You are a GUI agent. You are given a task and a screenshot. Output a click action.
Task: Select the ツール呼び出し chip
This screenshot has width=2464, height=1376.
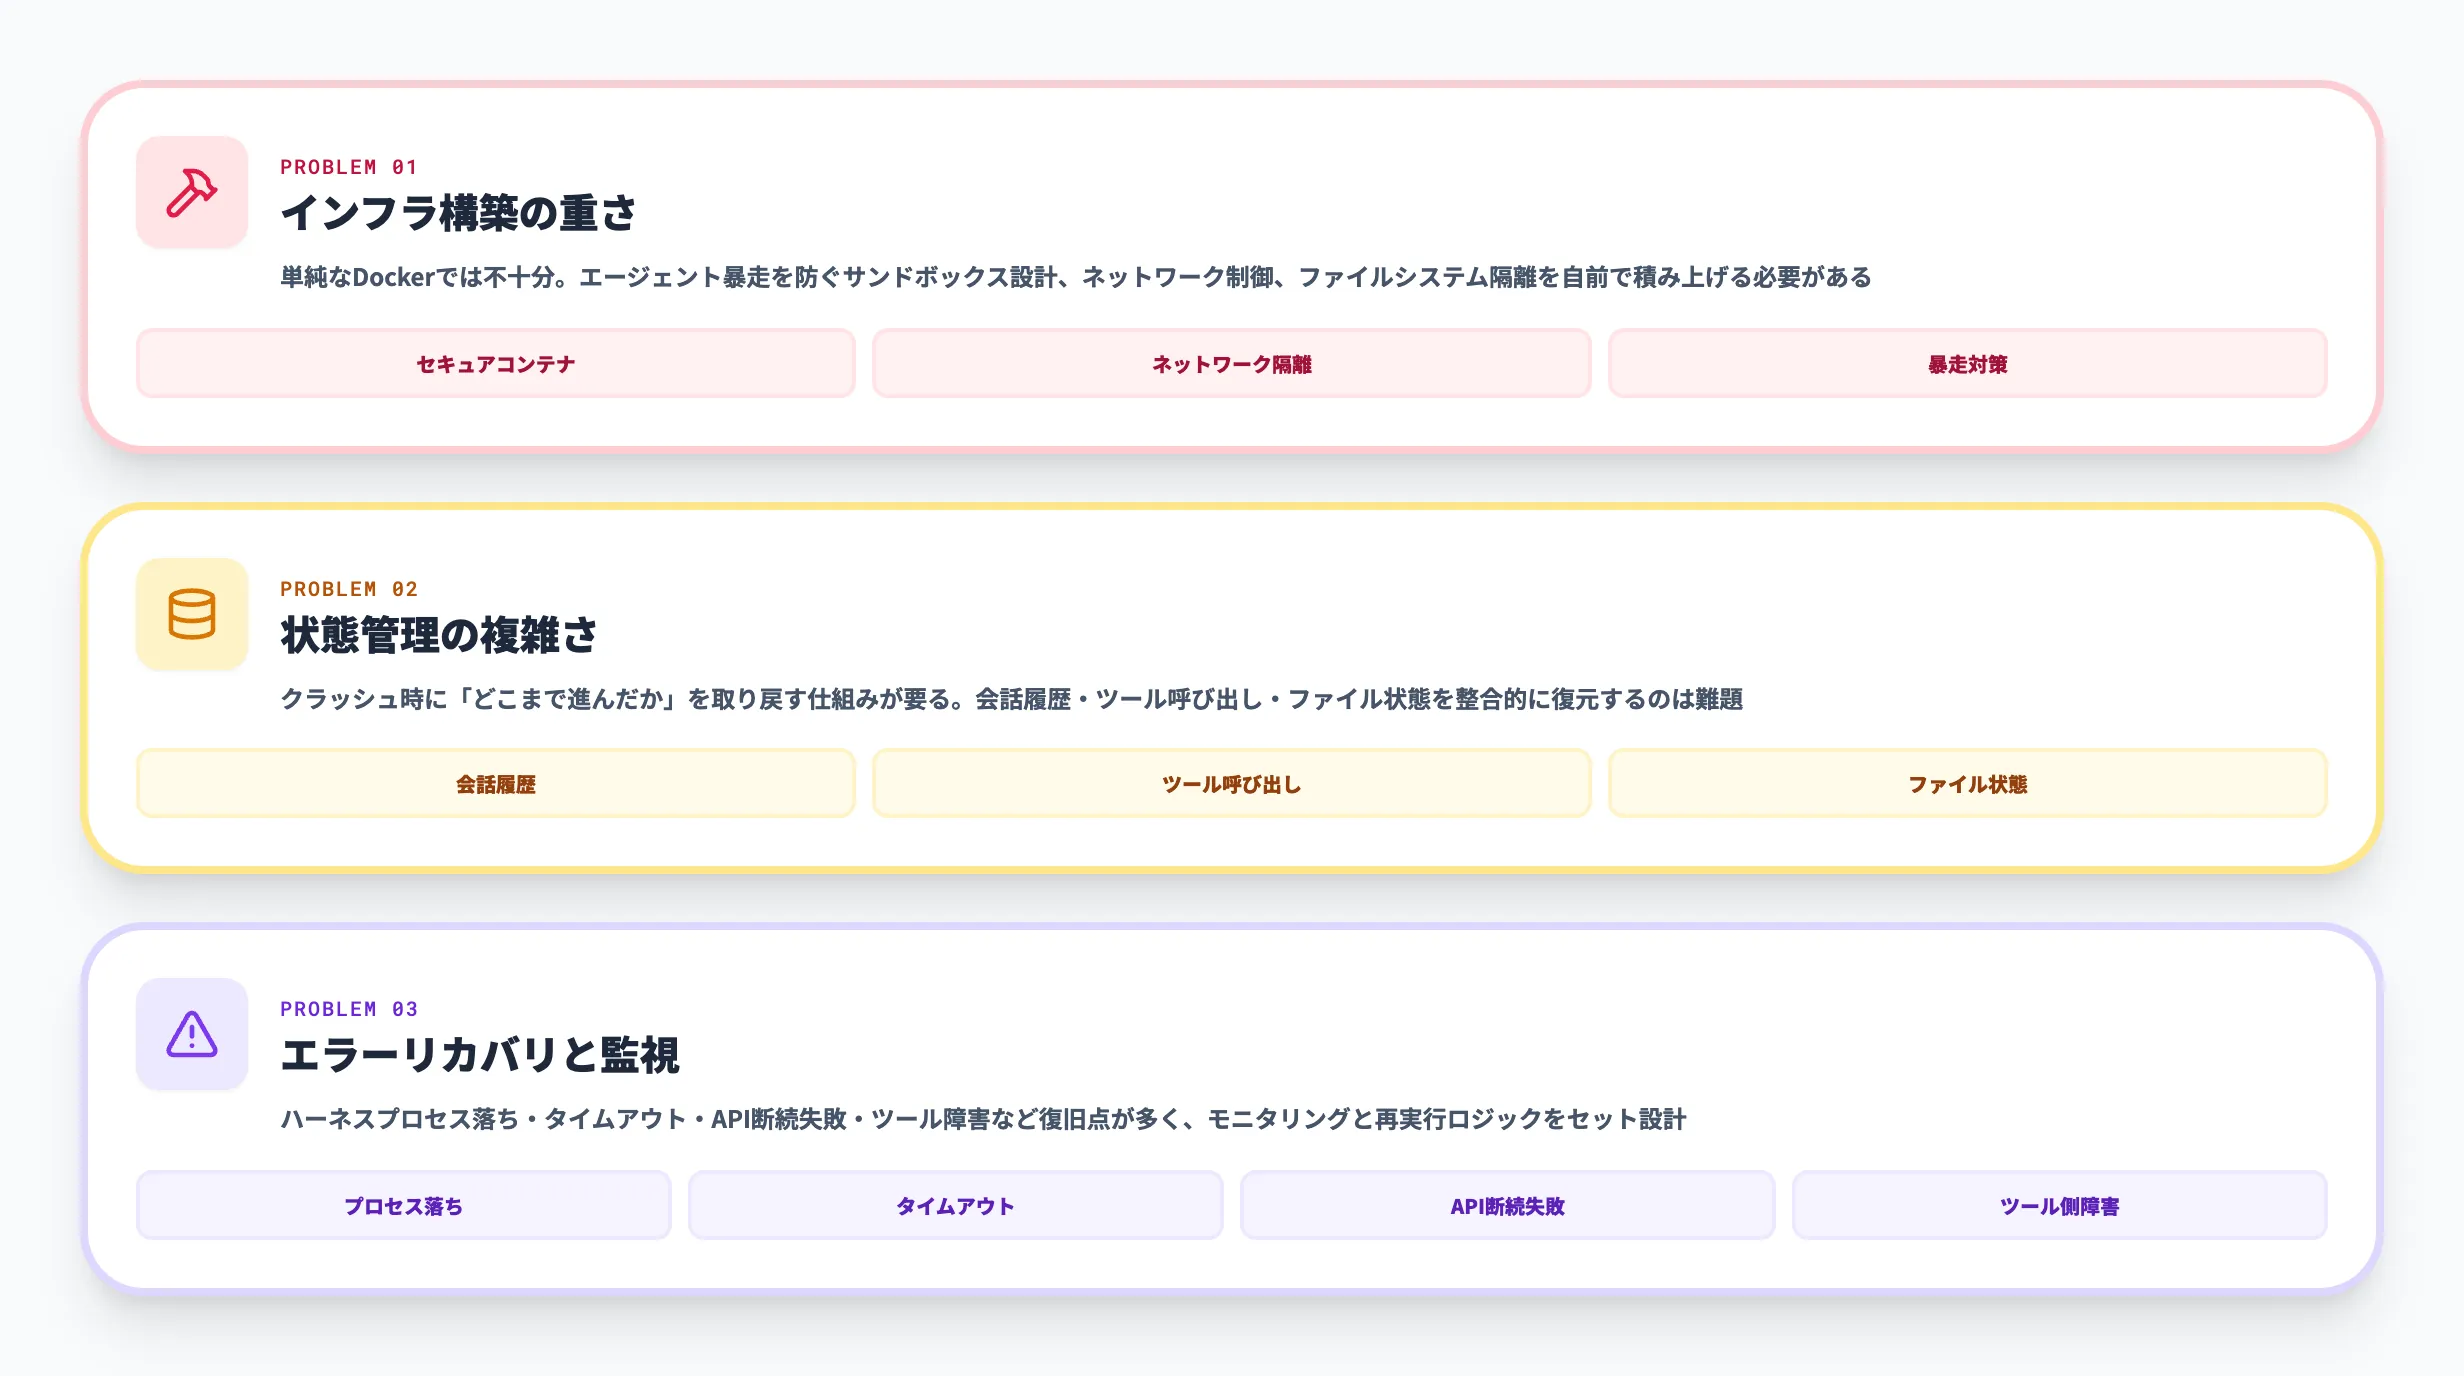pos(1231,784)
